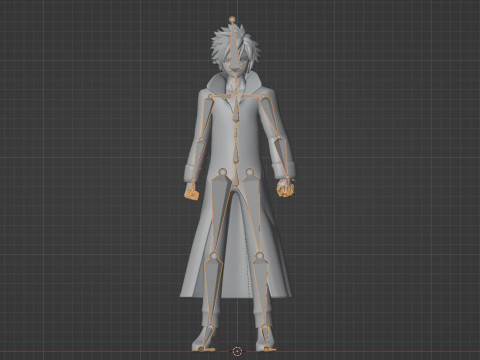Click the 3D cursor at the world origin
Viewport: 480px width, 360px height.
coord(237,351)
